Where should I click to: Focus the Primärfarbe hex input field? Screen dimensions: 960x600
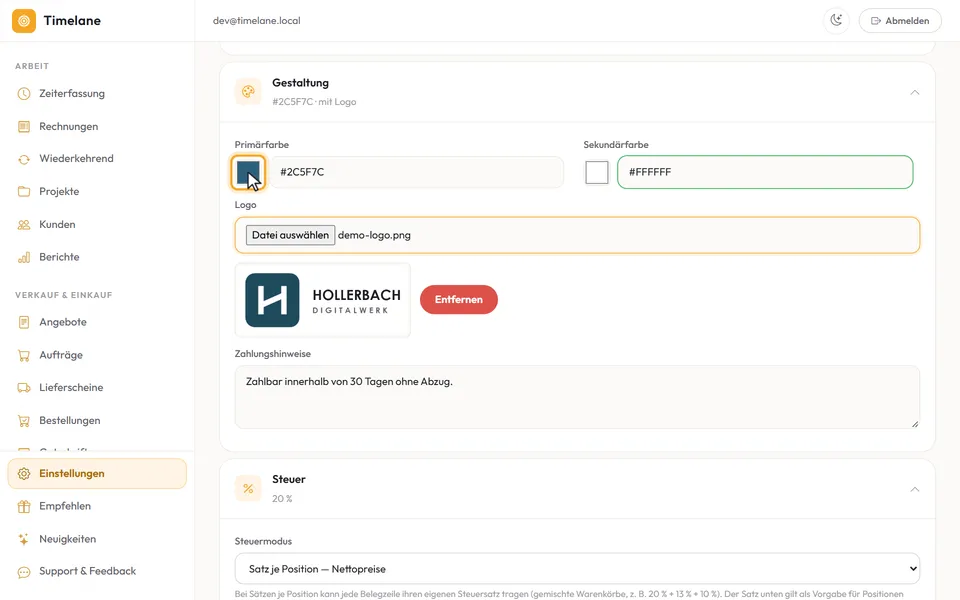pos(417,172)
